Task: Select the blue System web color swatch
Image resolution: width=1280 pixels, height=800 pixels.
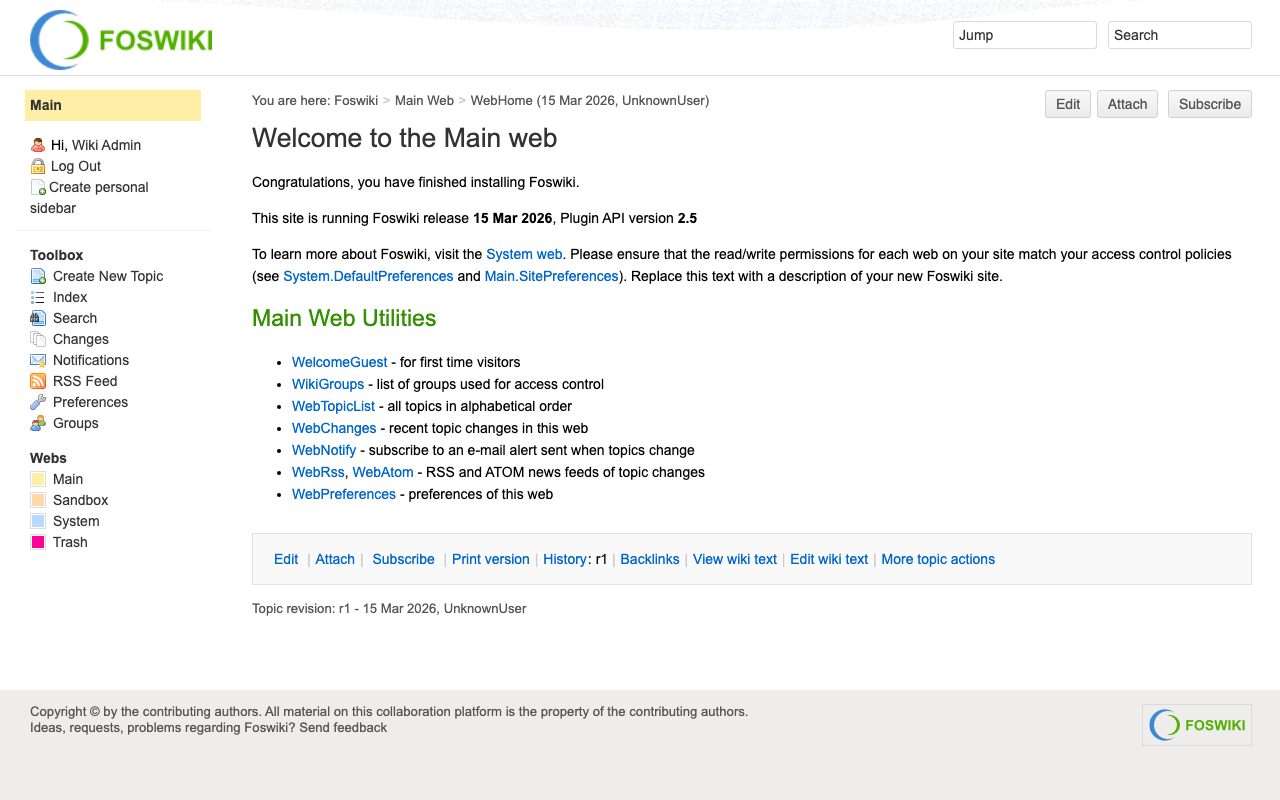Action: tap(38, 521)
